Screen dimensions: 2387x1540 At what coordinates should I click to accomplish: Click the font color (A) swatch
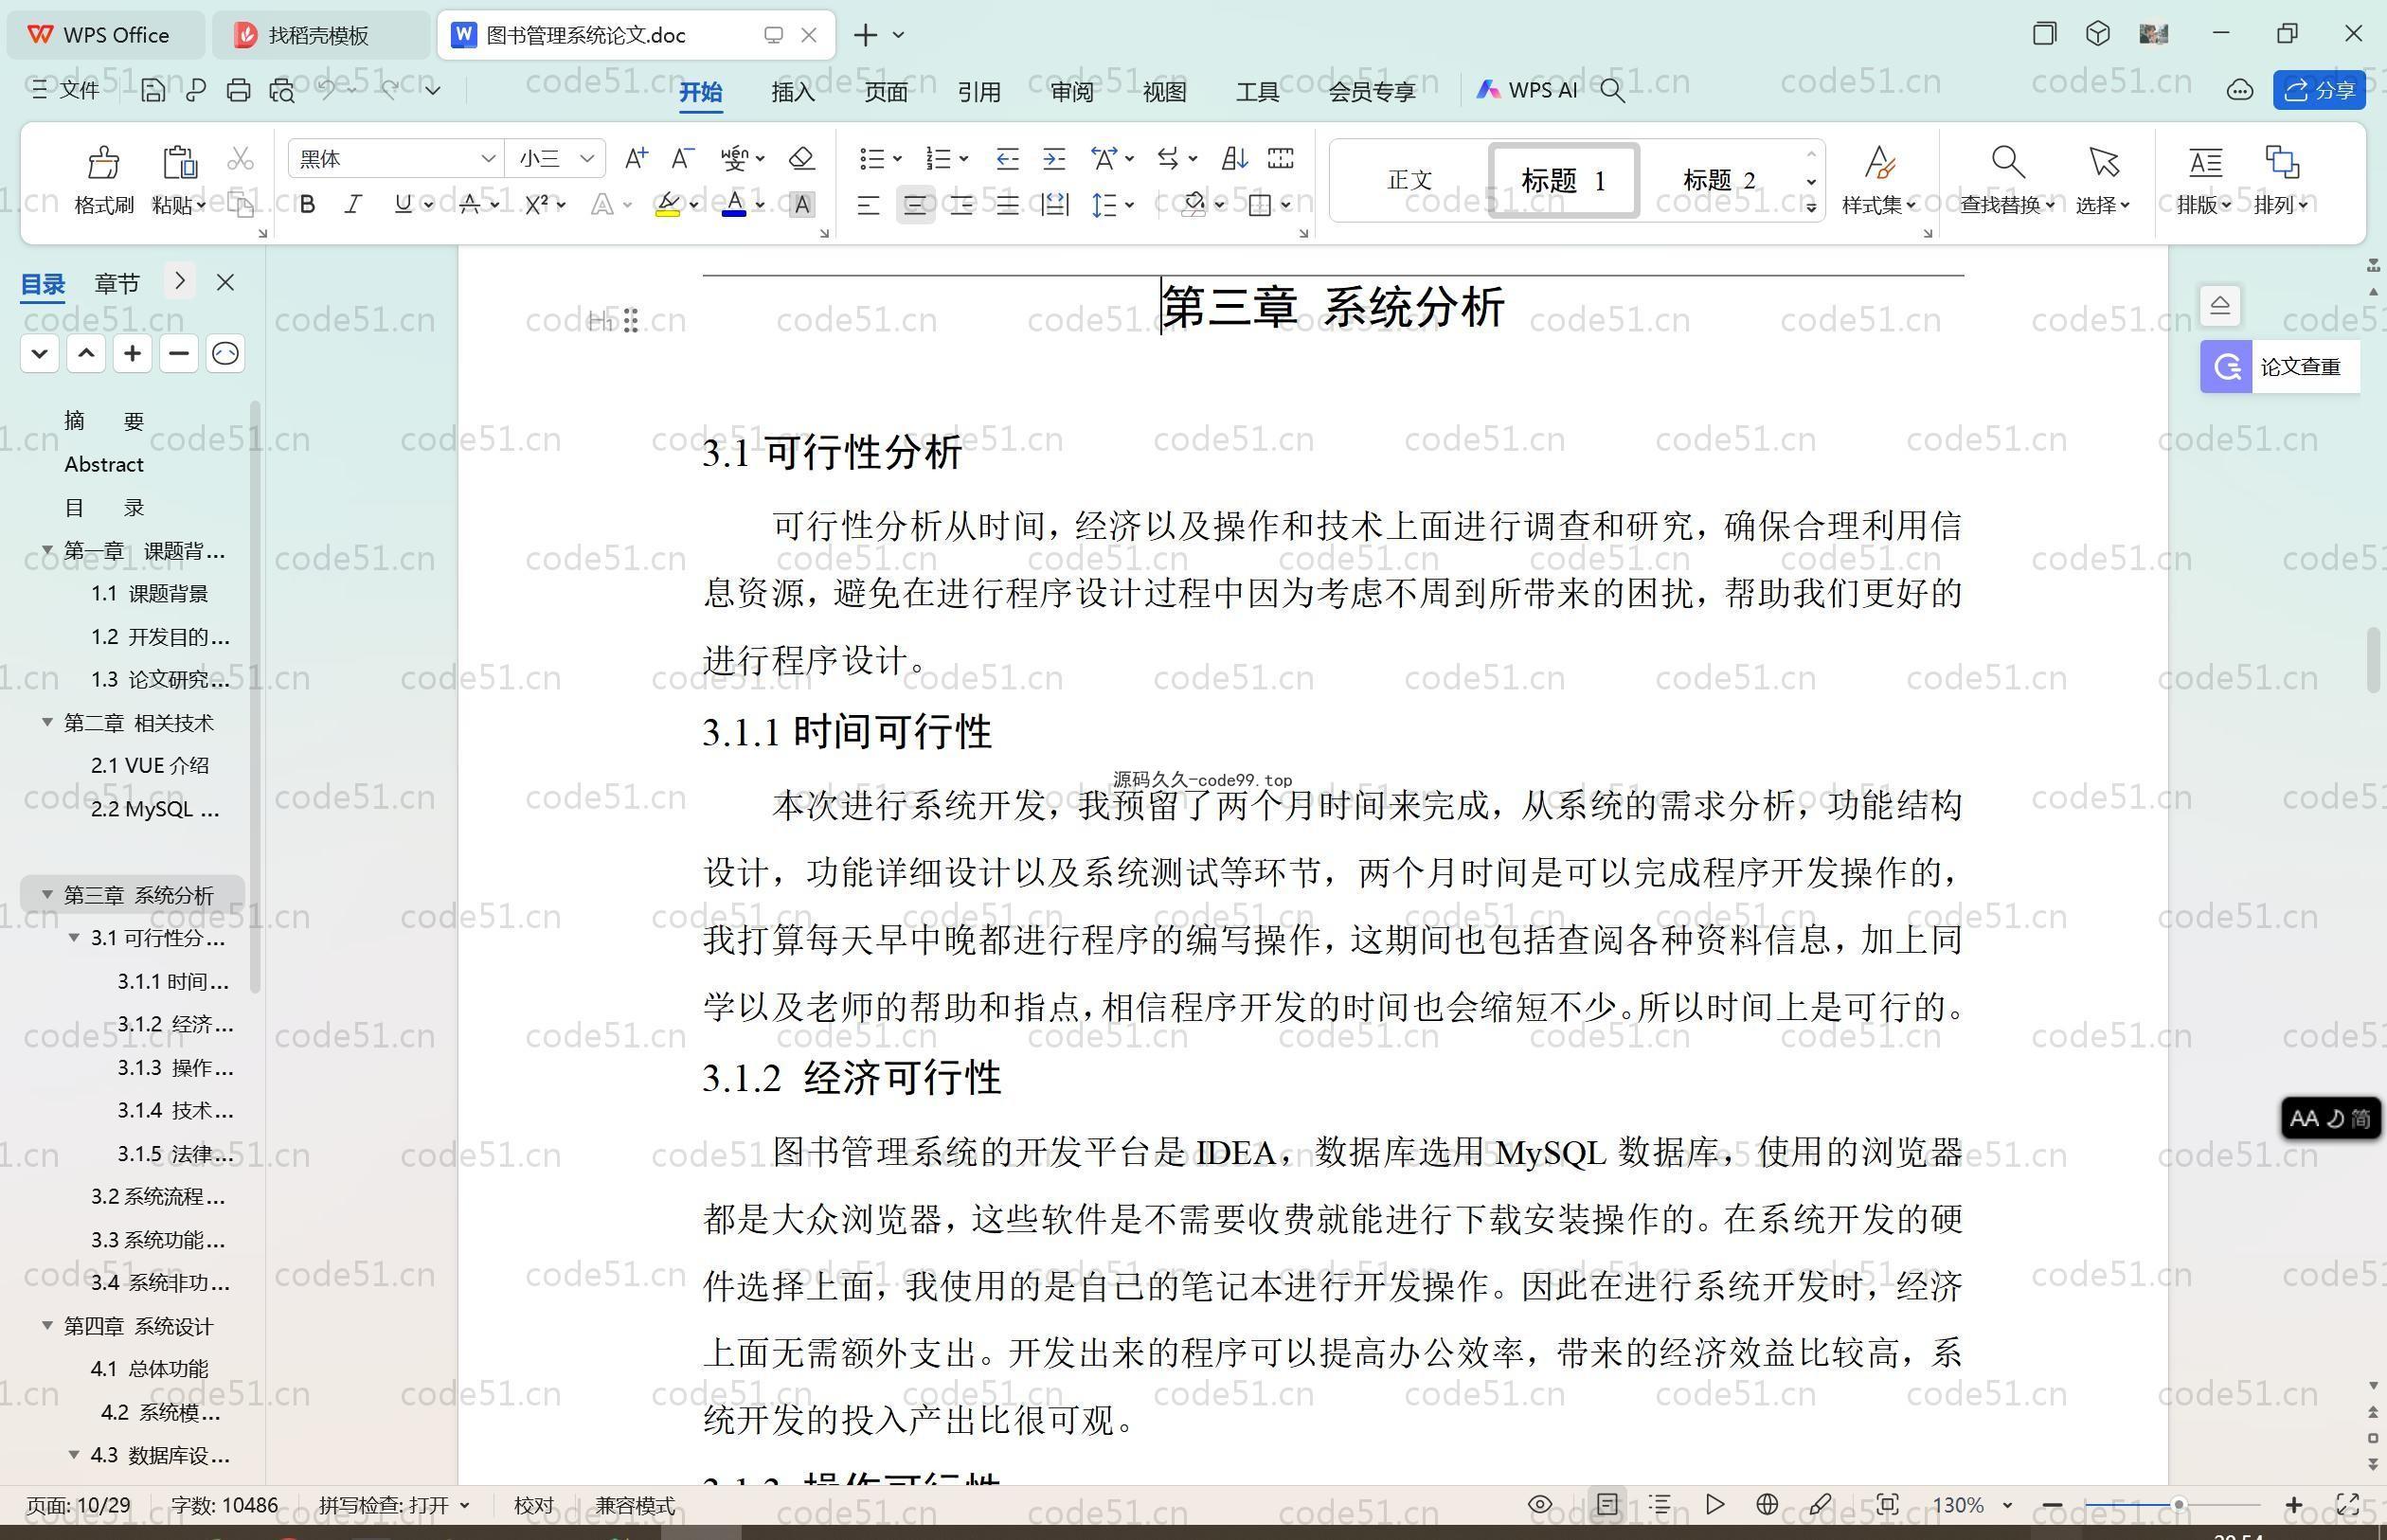pos(734,205)
